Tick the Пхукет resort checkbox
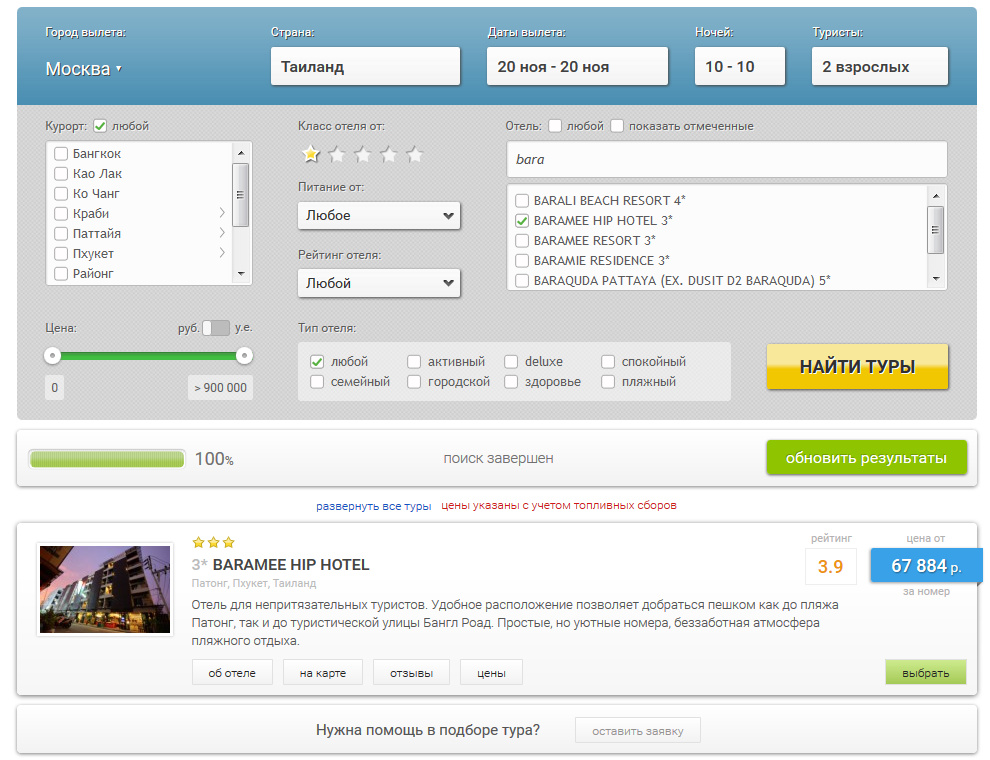The image size is (990, 760). coord(61,254)
